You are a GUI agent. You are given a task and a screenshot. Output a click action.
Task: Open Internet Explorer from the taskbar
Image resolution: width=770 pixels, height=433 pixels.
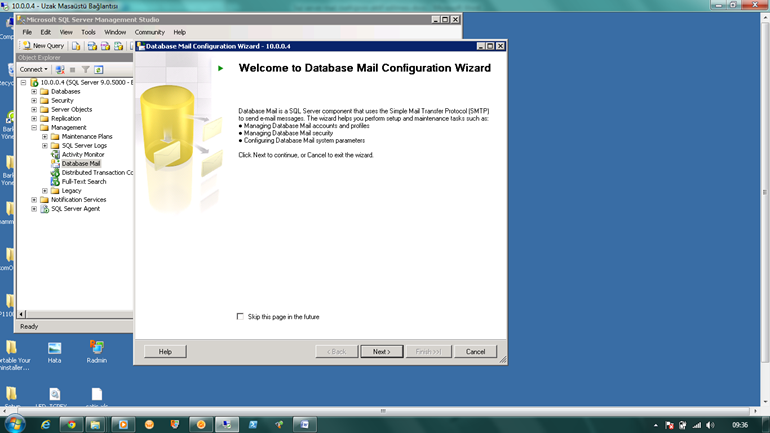(x=45, y=425)
